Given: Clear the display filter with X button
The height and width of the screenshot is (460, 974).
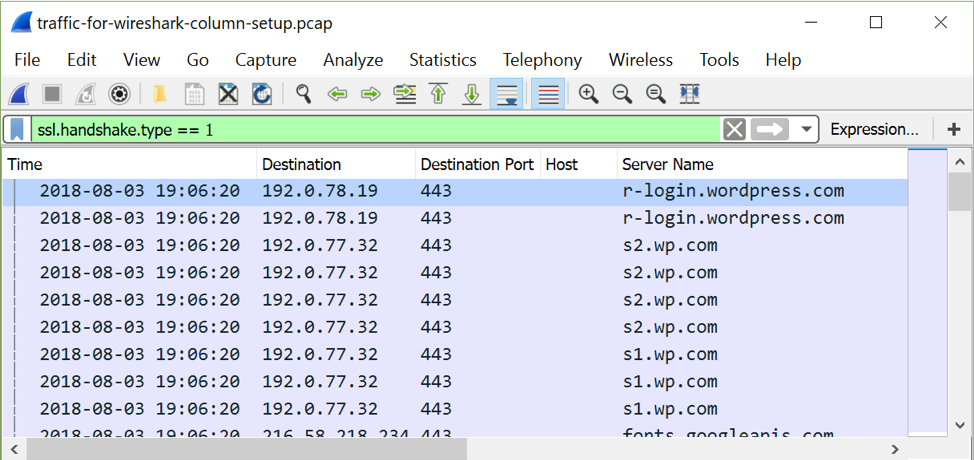Looking at the screenshot, I should click(734, 129).
